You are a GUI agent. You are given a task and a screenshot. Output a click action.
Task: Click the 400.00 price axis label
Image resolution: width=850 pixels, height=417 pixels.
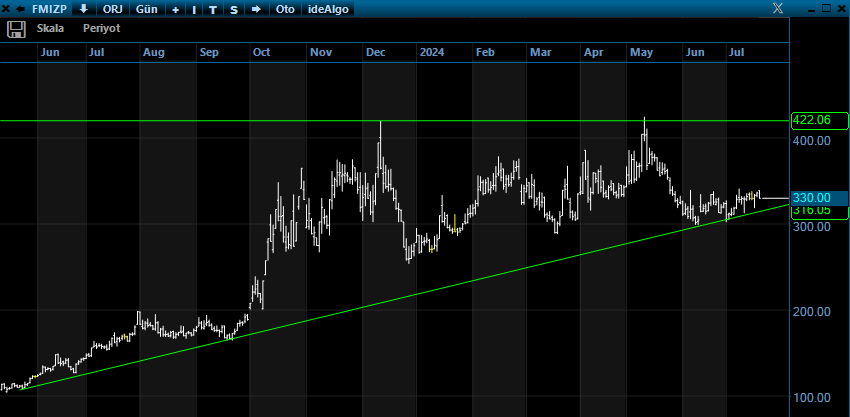812,140
